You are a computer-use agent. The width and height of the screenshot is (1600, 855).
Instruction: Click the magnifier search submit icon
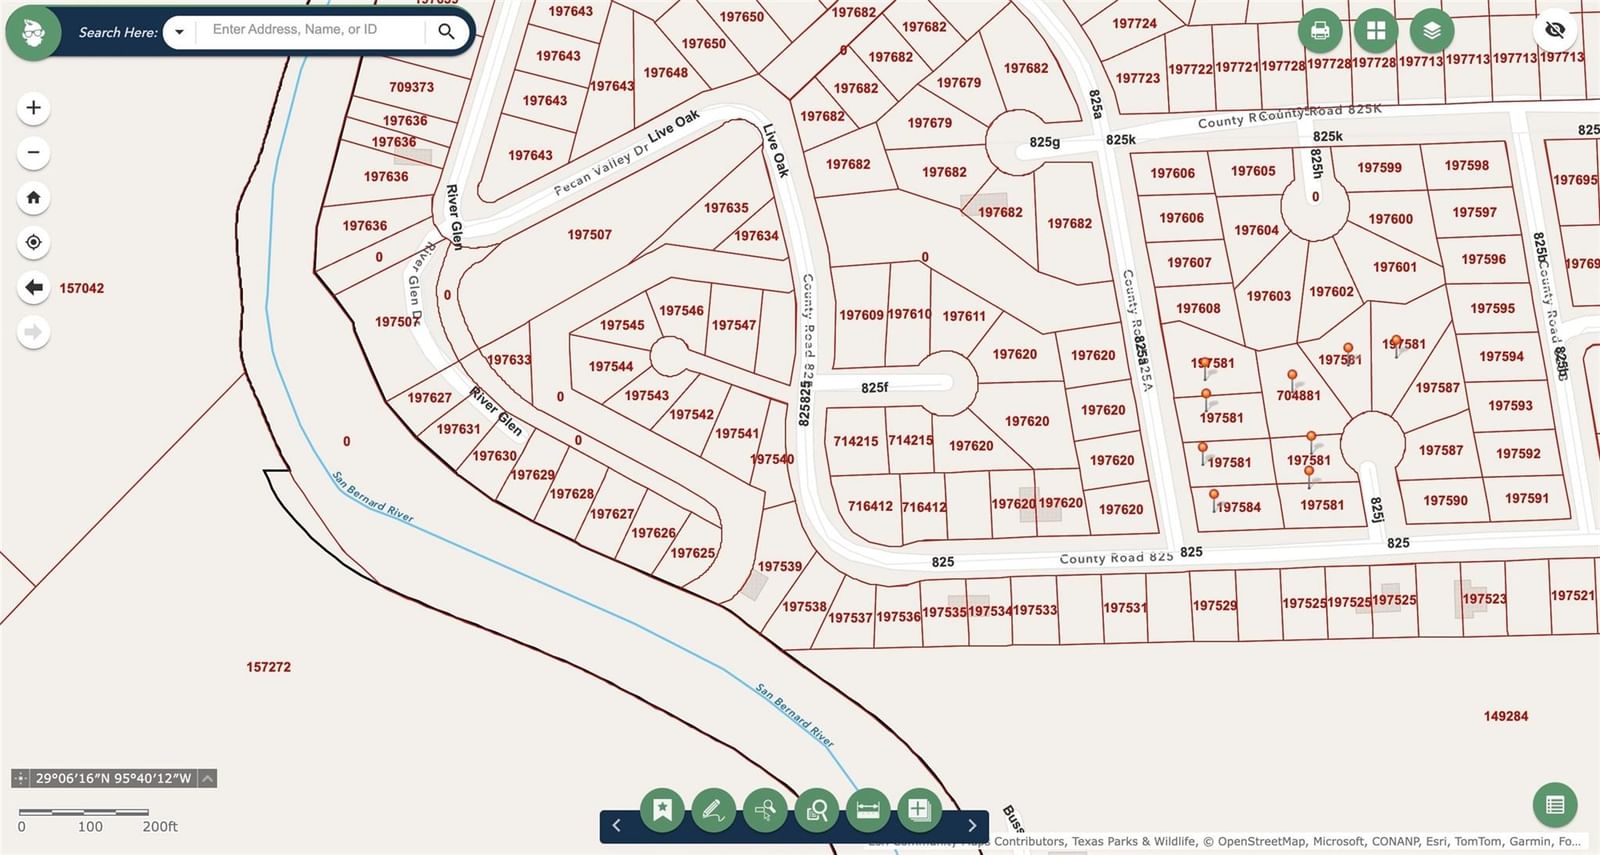446,32
